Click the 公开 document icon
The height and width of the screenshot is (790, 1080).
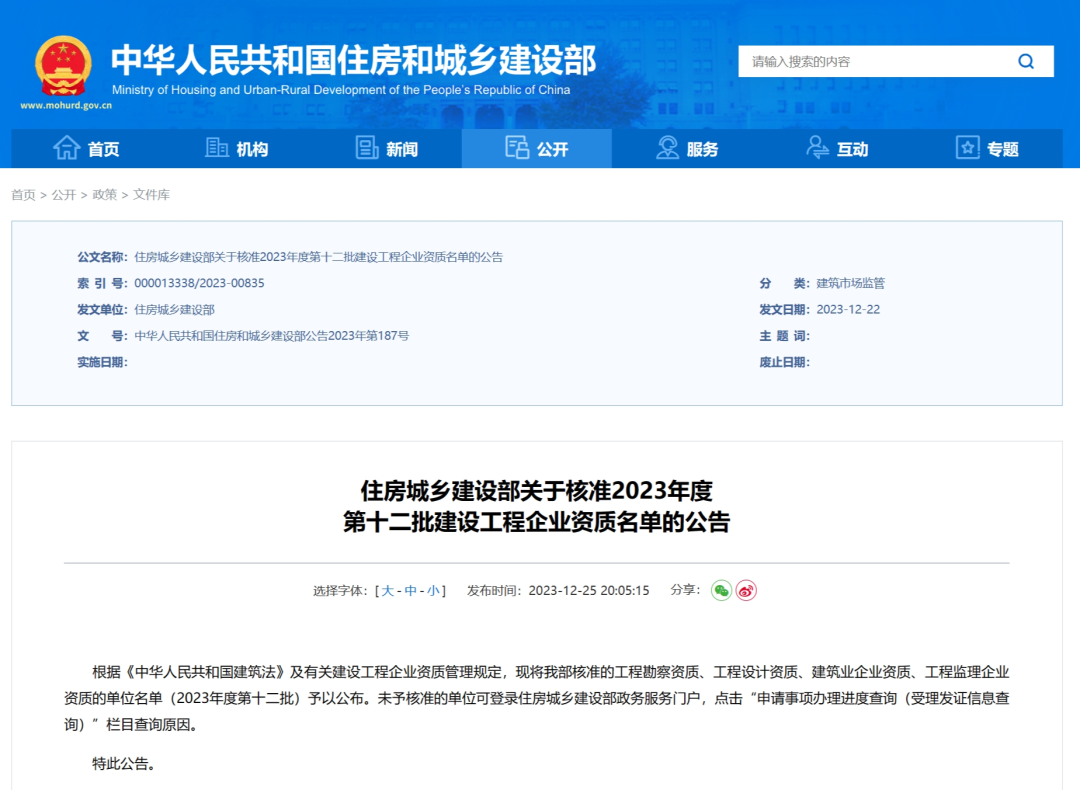pos(517,147)
